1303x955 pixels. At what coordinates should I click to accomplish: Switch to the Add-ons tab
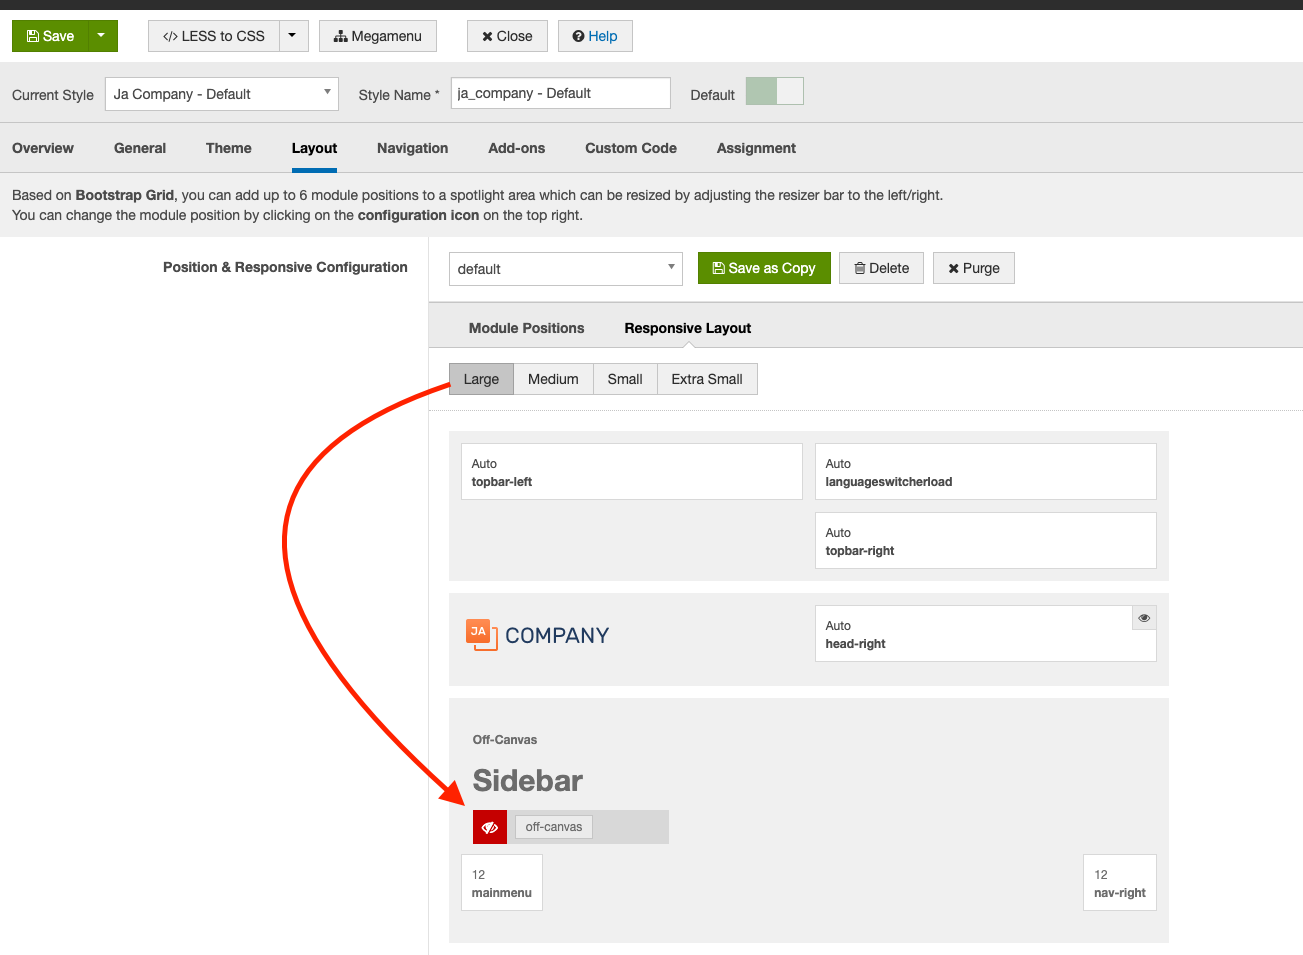click(516, 148)
